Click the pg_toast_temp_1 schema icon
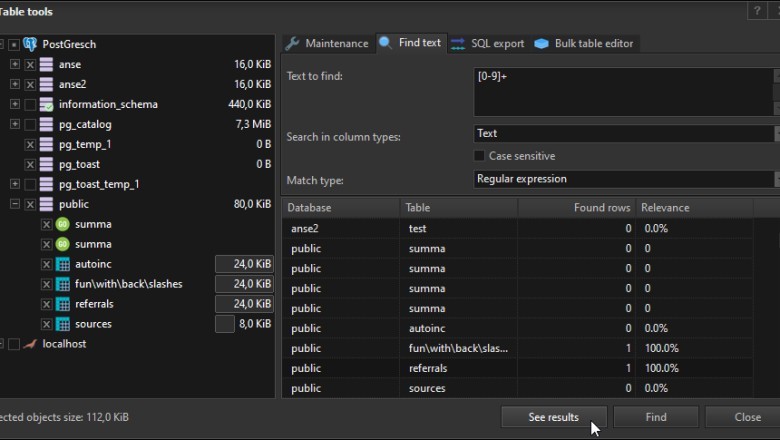780x440 pixels. click(46, 184)
